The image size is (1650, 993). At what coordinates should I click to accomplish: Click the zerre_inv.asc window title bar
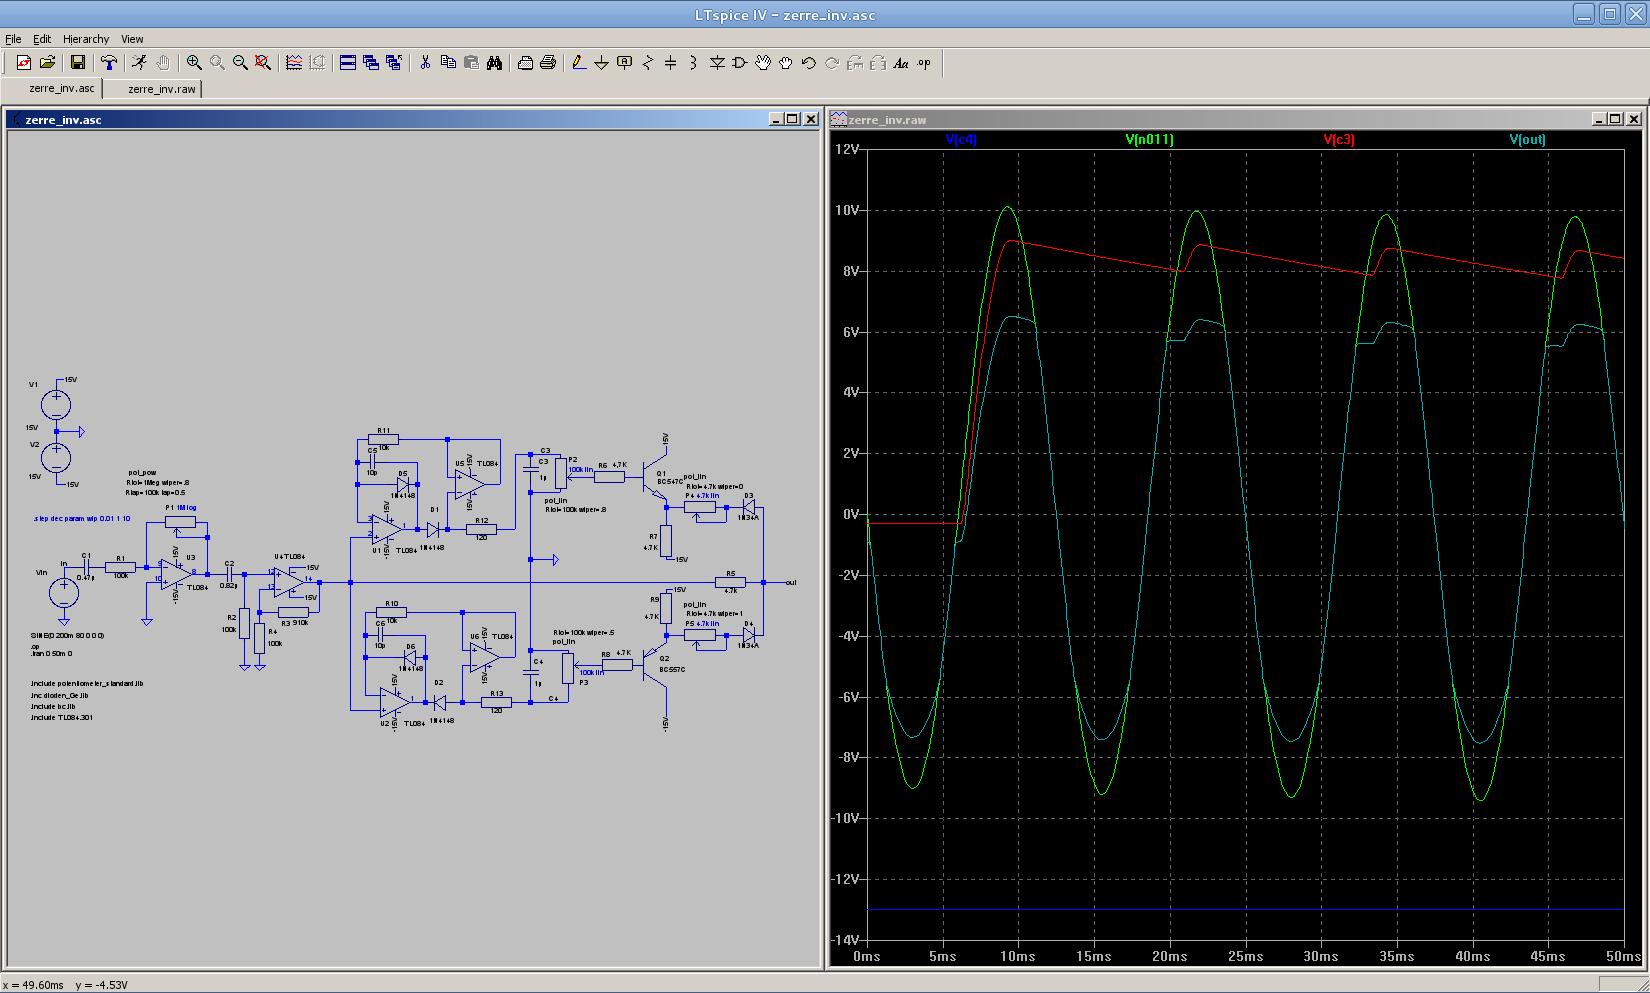tap(413, 119)
